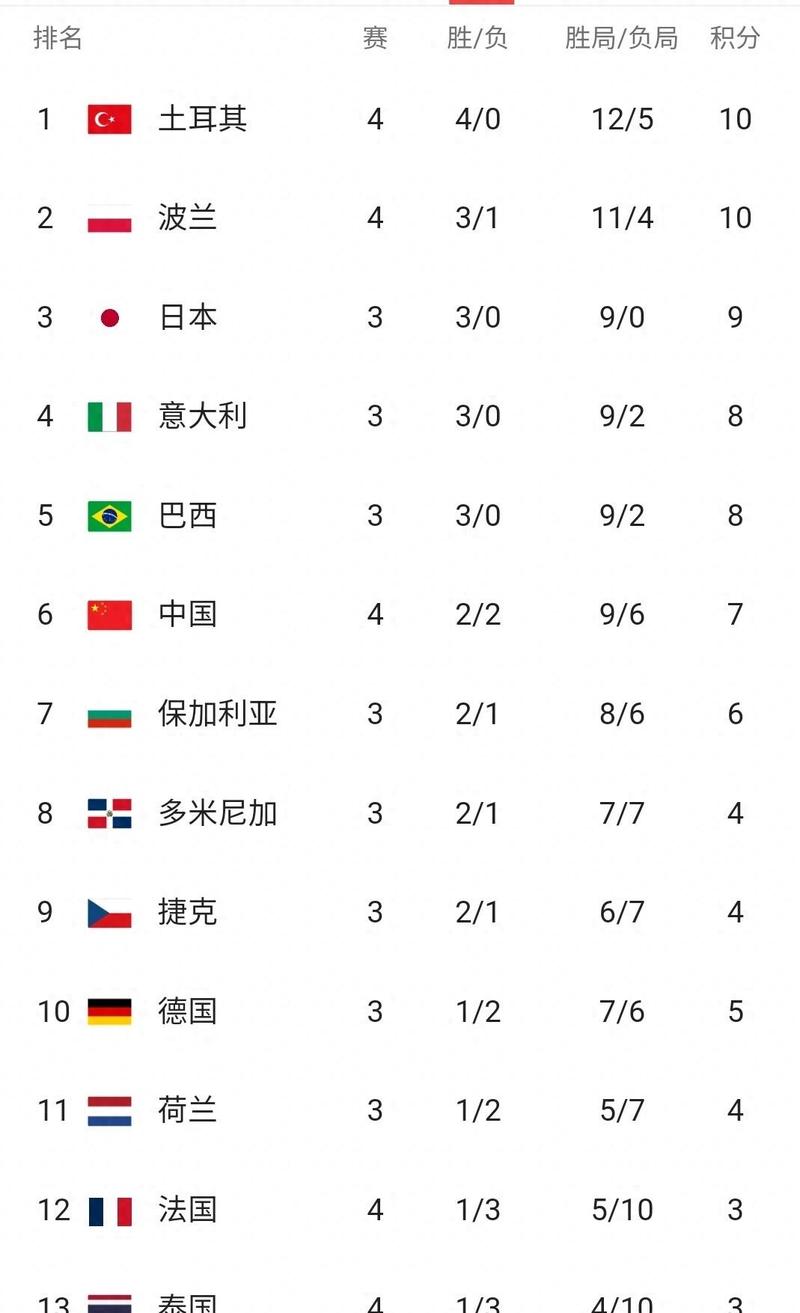Click the Bulgaria flag icon
800x1313 pixels.
click(x=109, y=714)
